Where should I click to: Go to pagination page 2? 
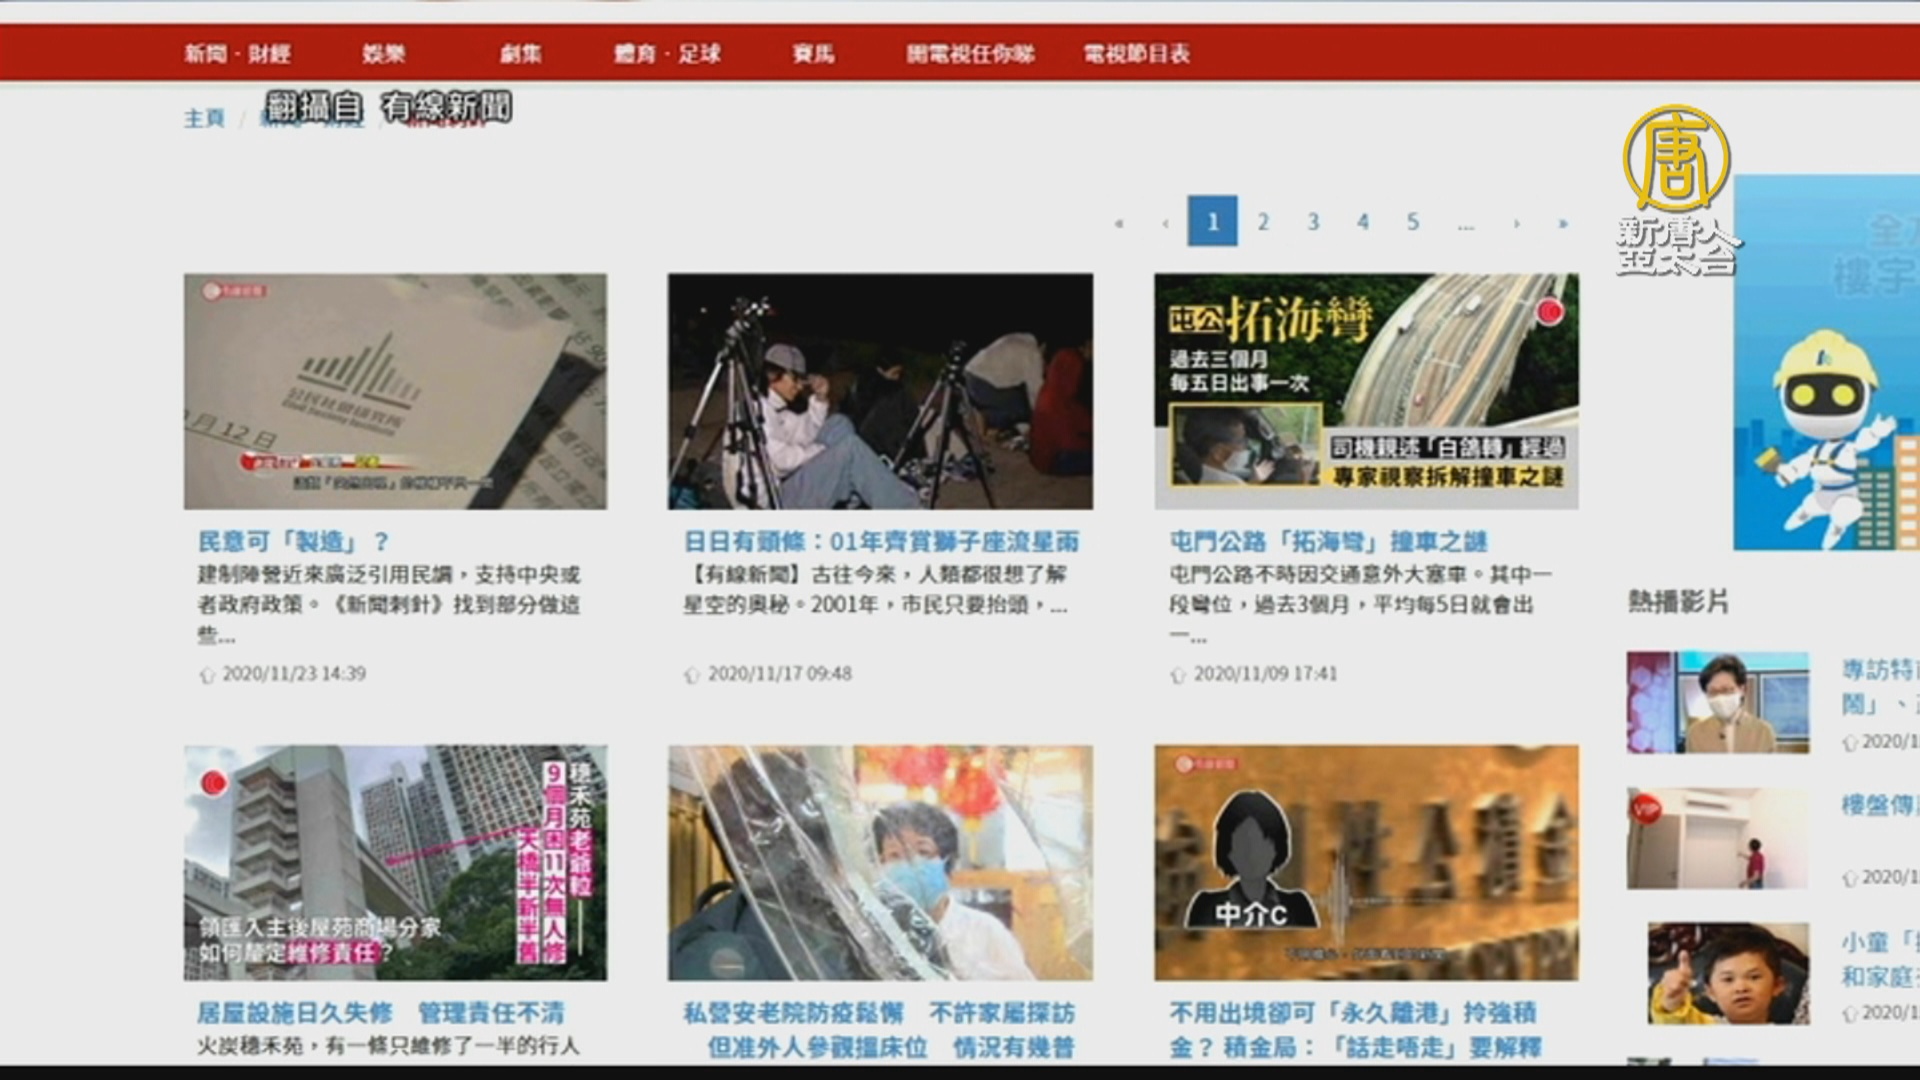[x=1263, y=222]
